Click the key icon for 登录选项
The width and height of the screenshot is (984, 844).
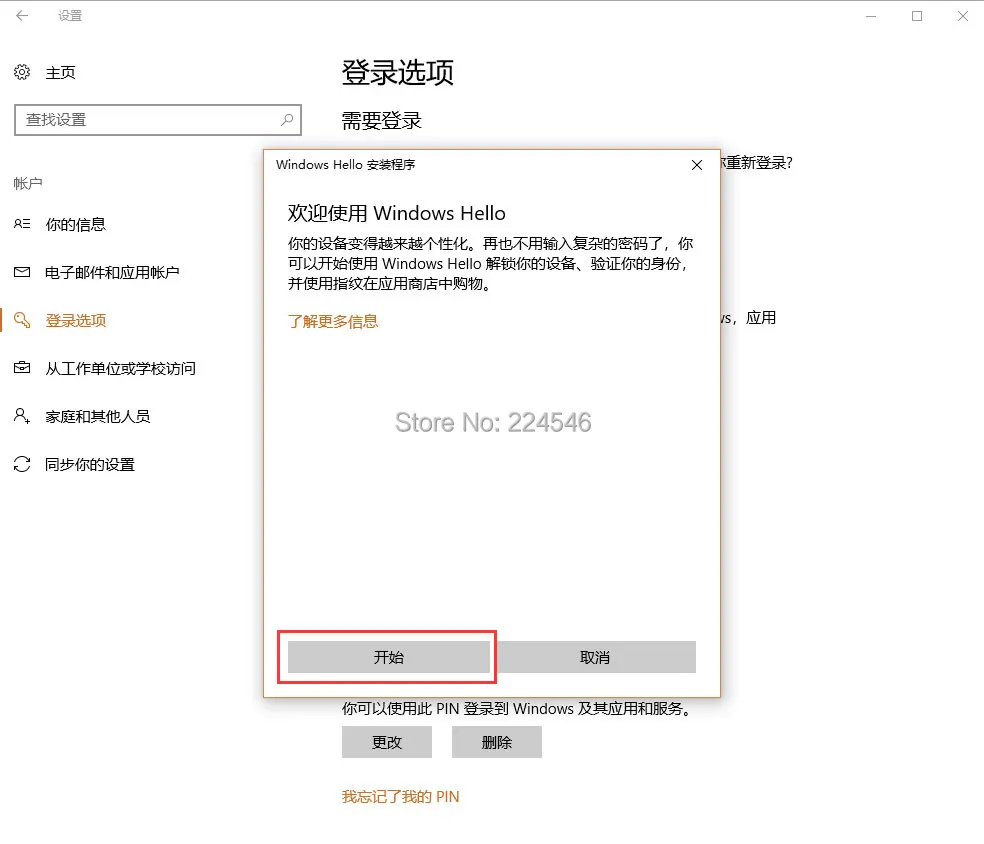click(x=22, y=320)
